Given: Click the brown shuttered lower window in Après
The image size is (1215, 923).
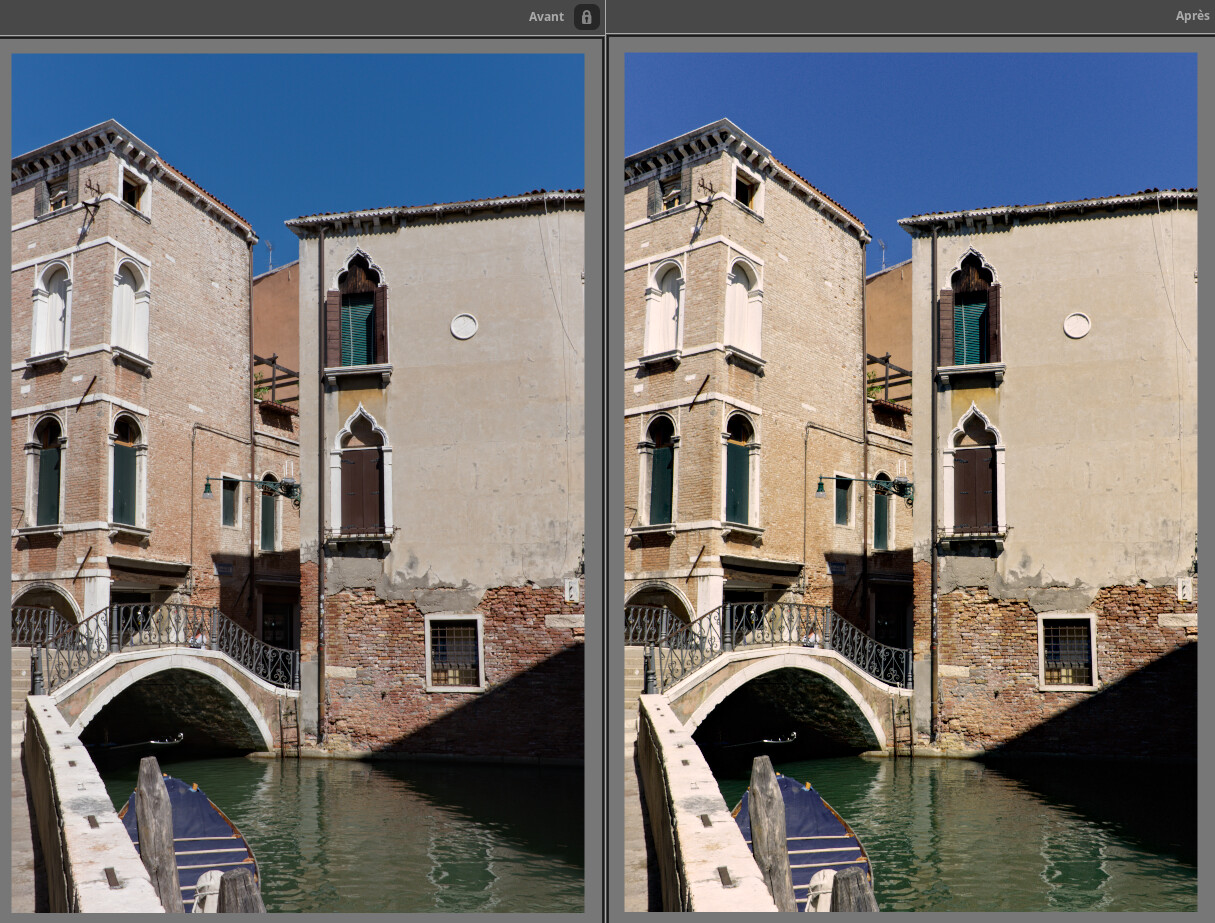Looking at the screenshot, I should pos(974,488).
